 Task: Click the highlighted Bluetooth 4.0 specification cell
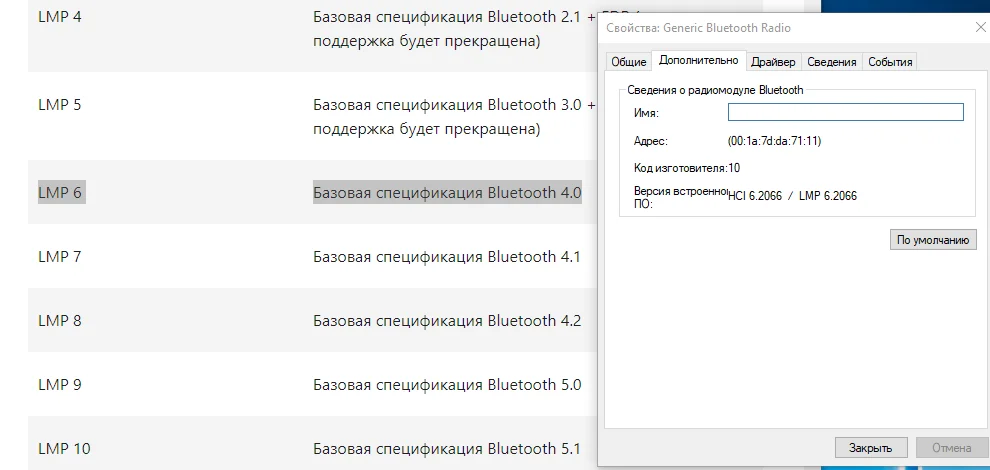tap(447, 193)
